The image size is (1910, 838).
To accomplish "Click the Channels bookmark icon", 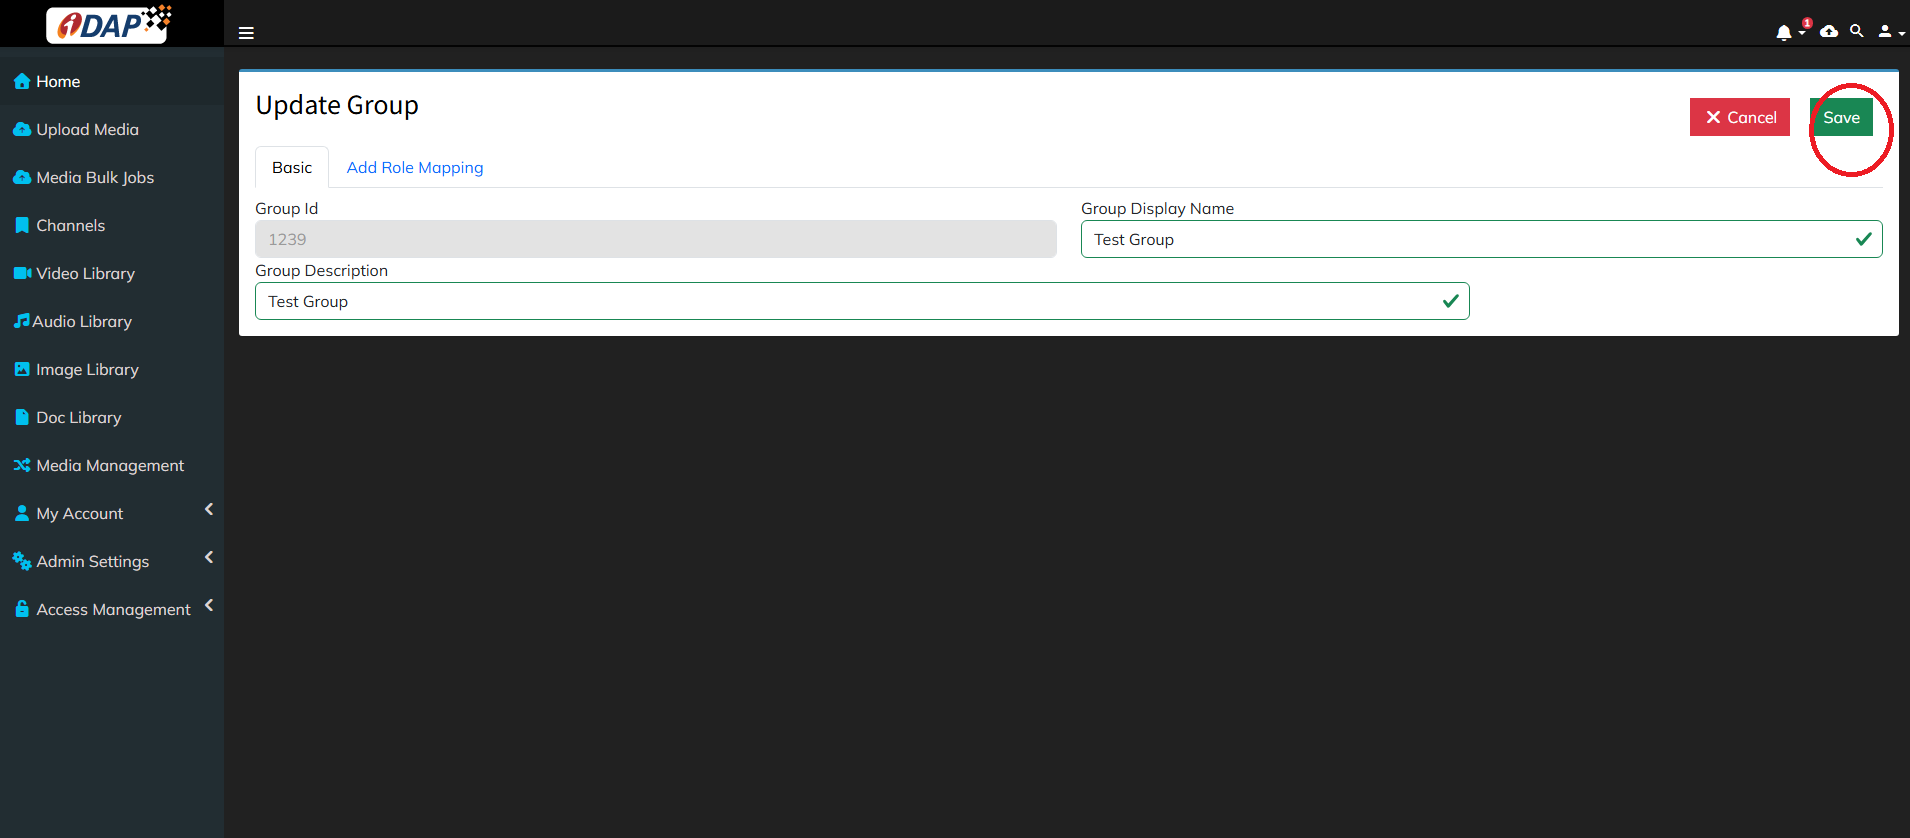I will (21, 225).
